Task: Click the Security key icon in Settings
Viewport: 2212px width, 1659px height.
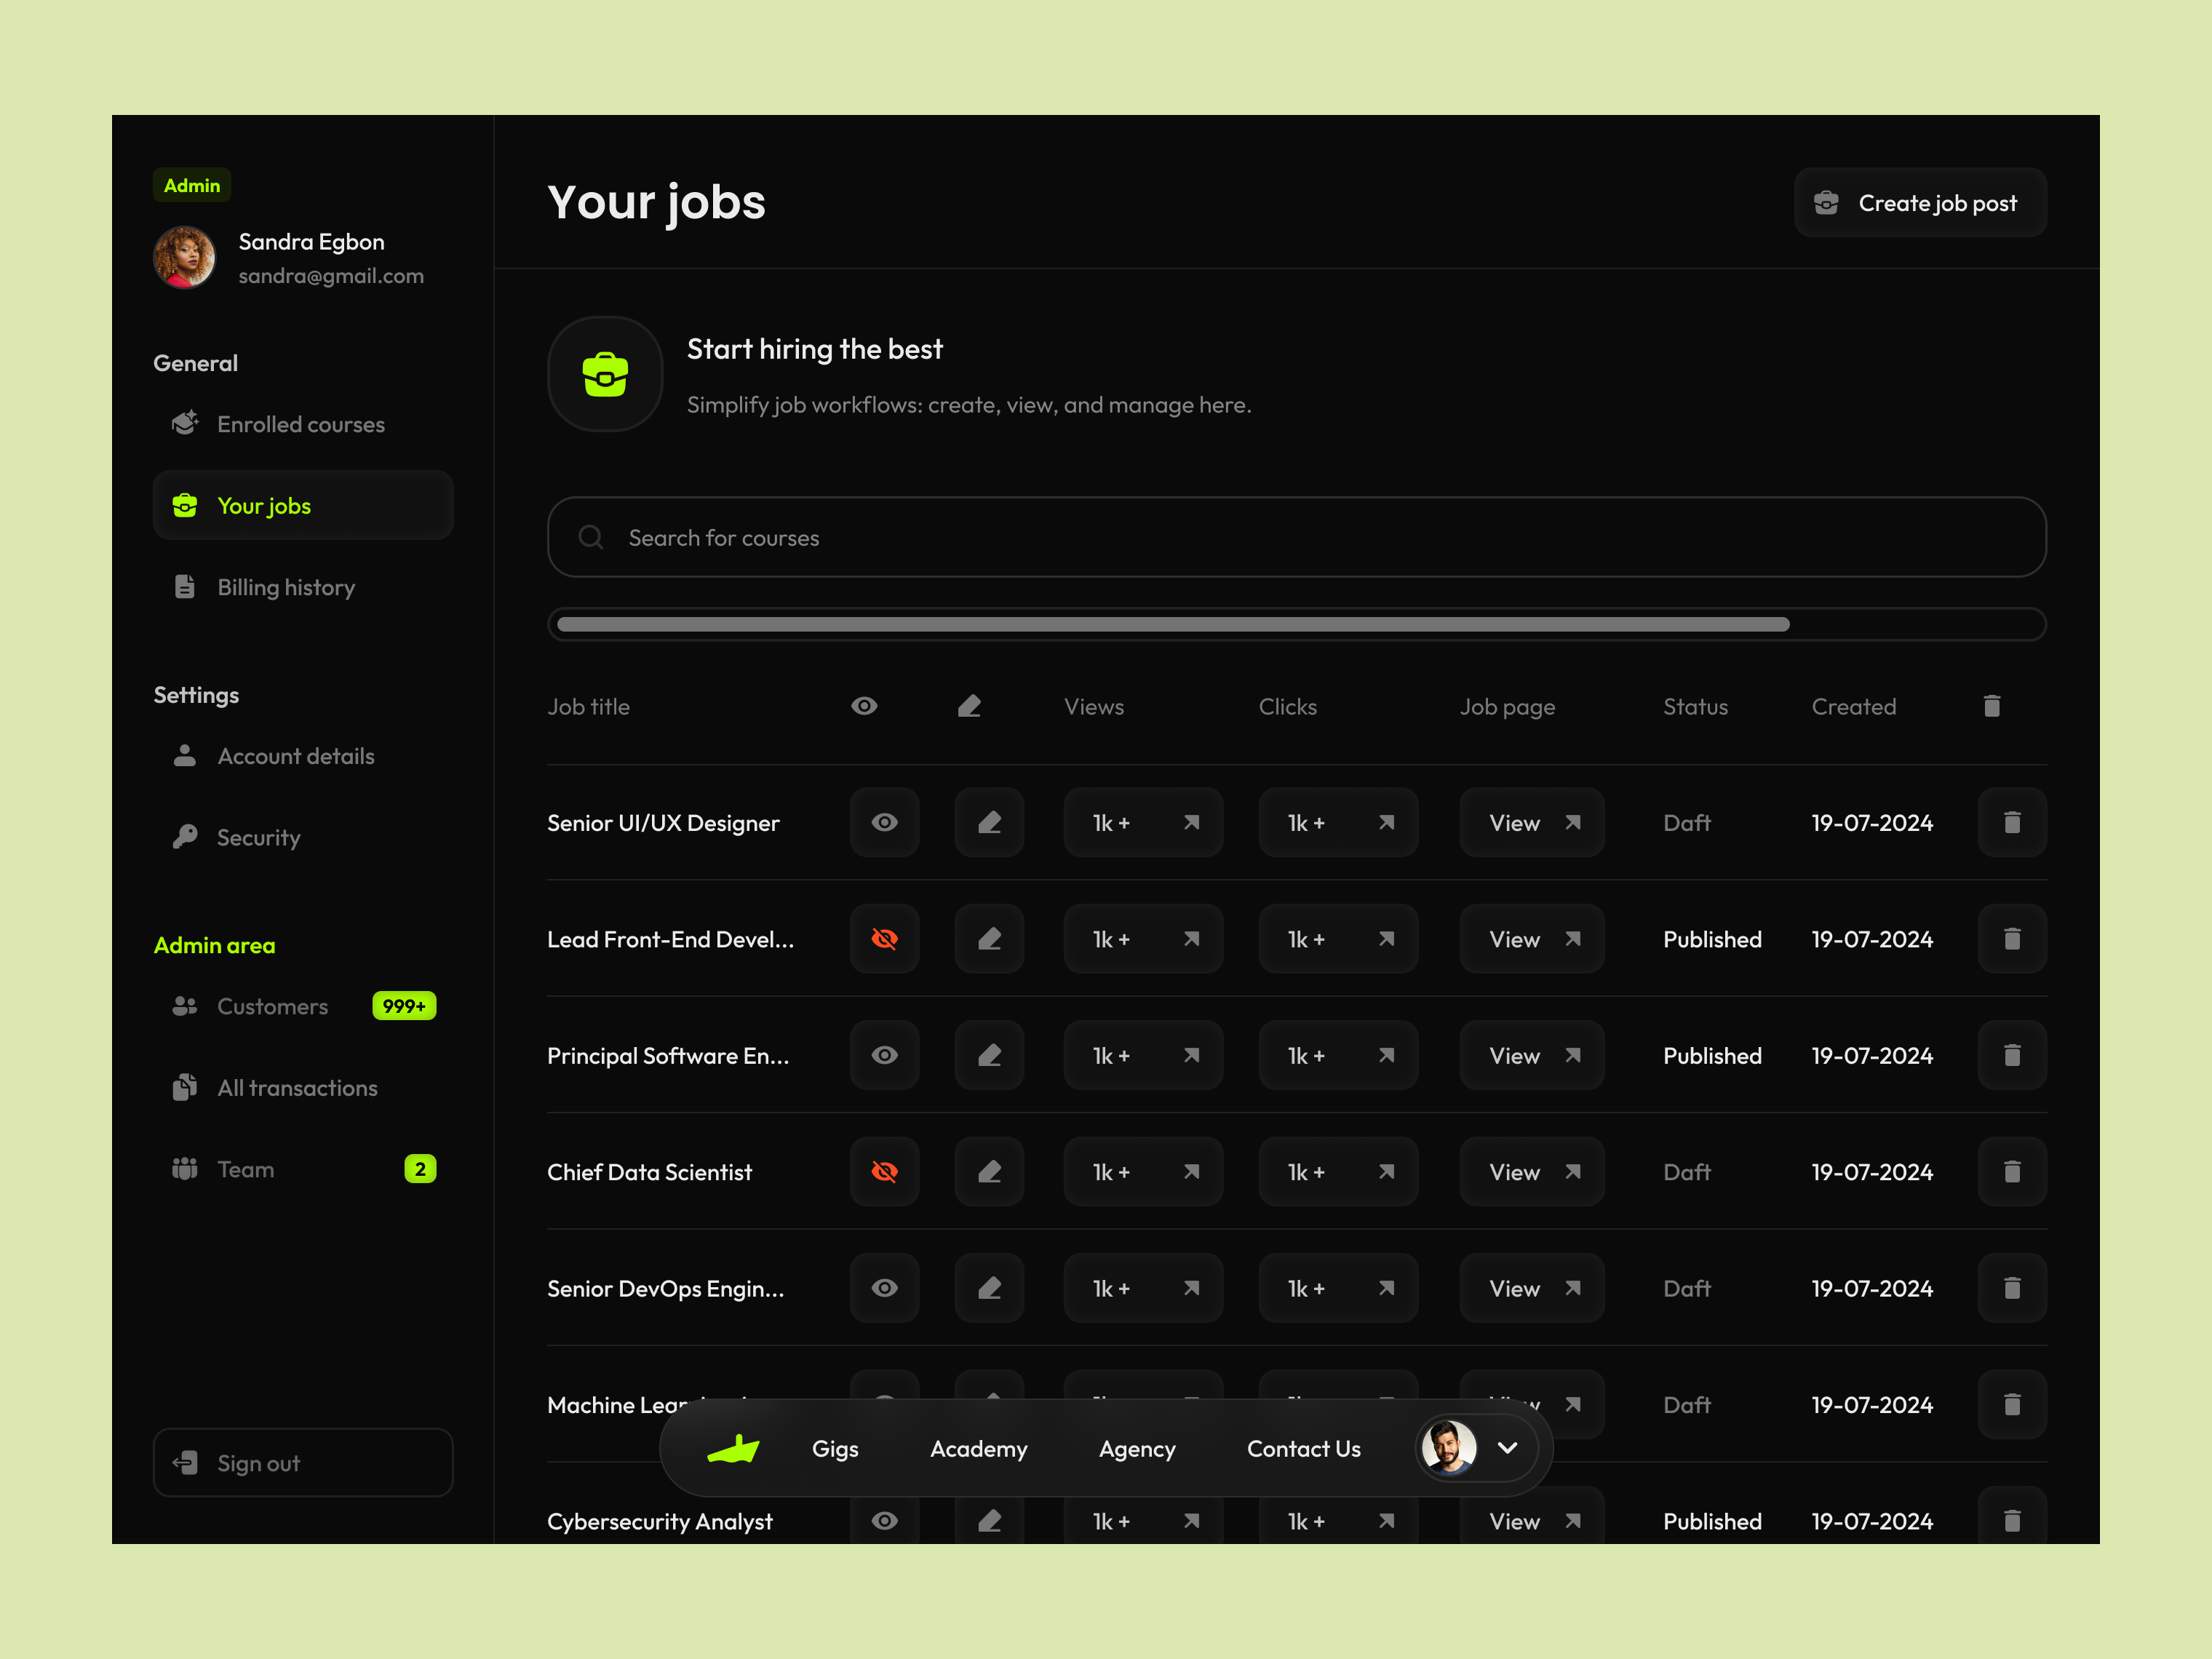Action: pos(185,837)
